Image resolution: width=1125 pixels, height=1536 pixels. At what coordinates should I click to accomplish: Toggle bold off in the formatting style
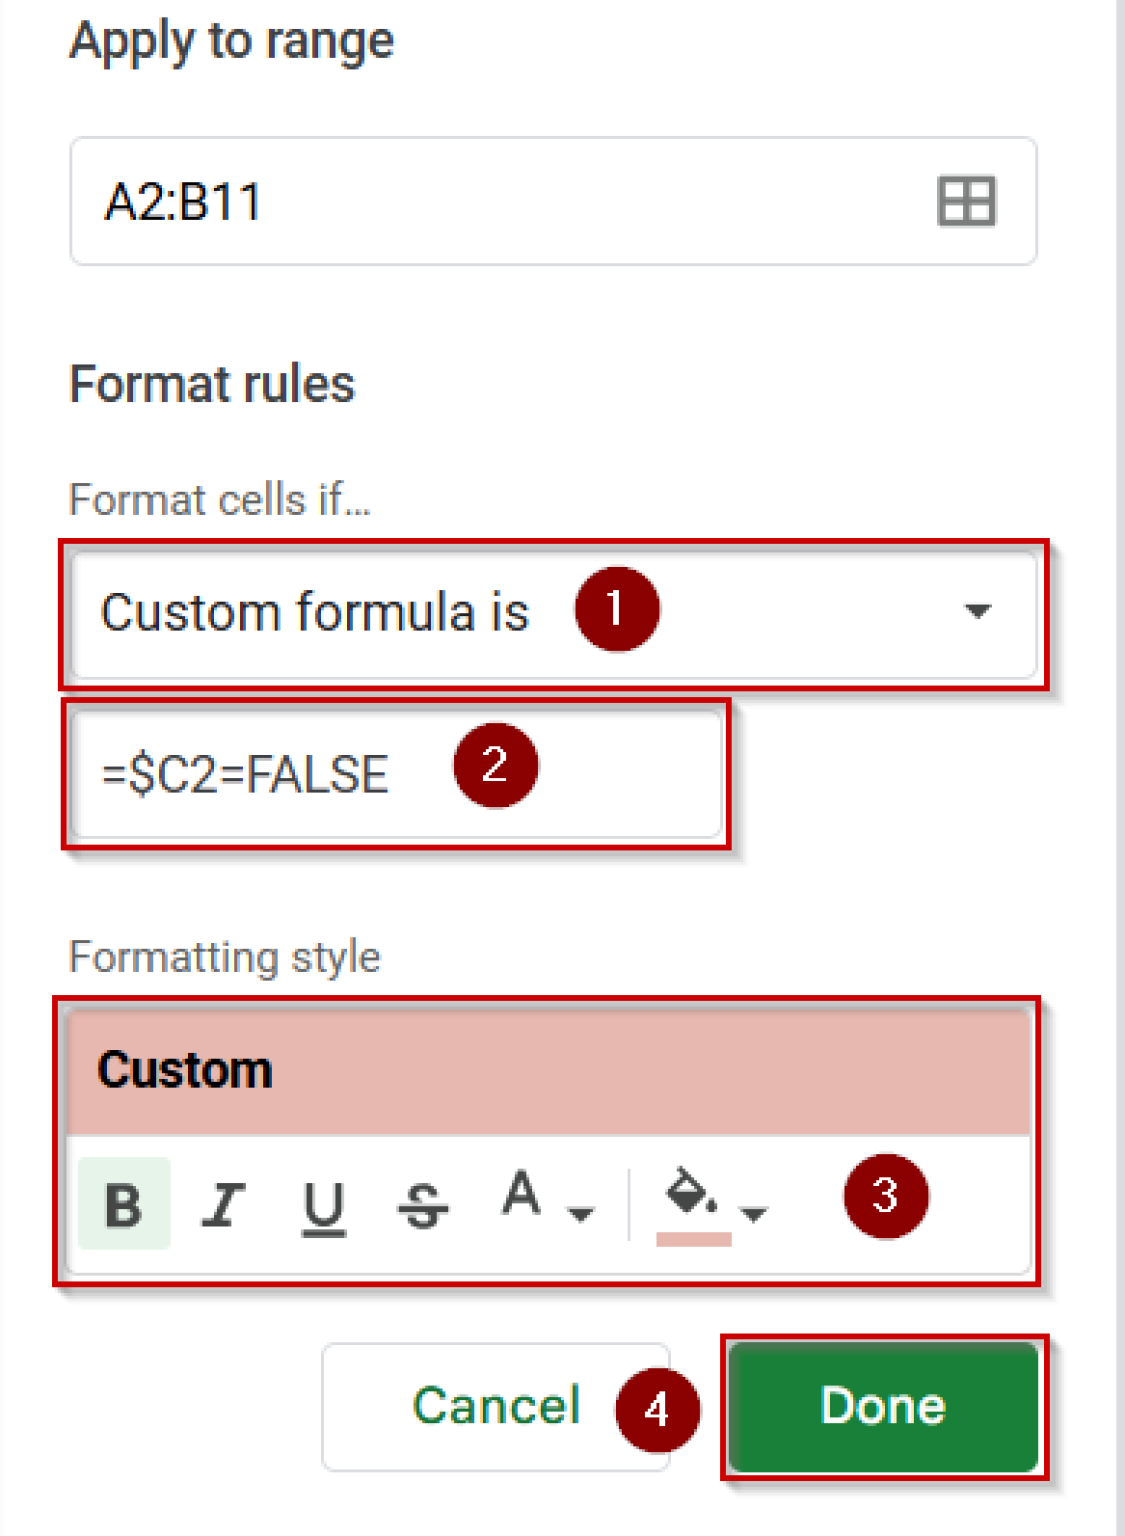pyautogui.click(x=122, y=1205)
